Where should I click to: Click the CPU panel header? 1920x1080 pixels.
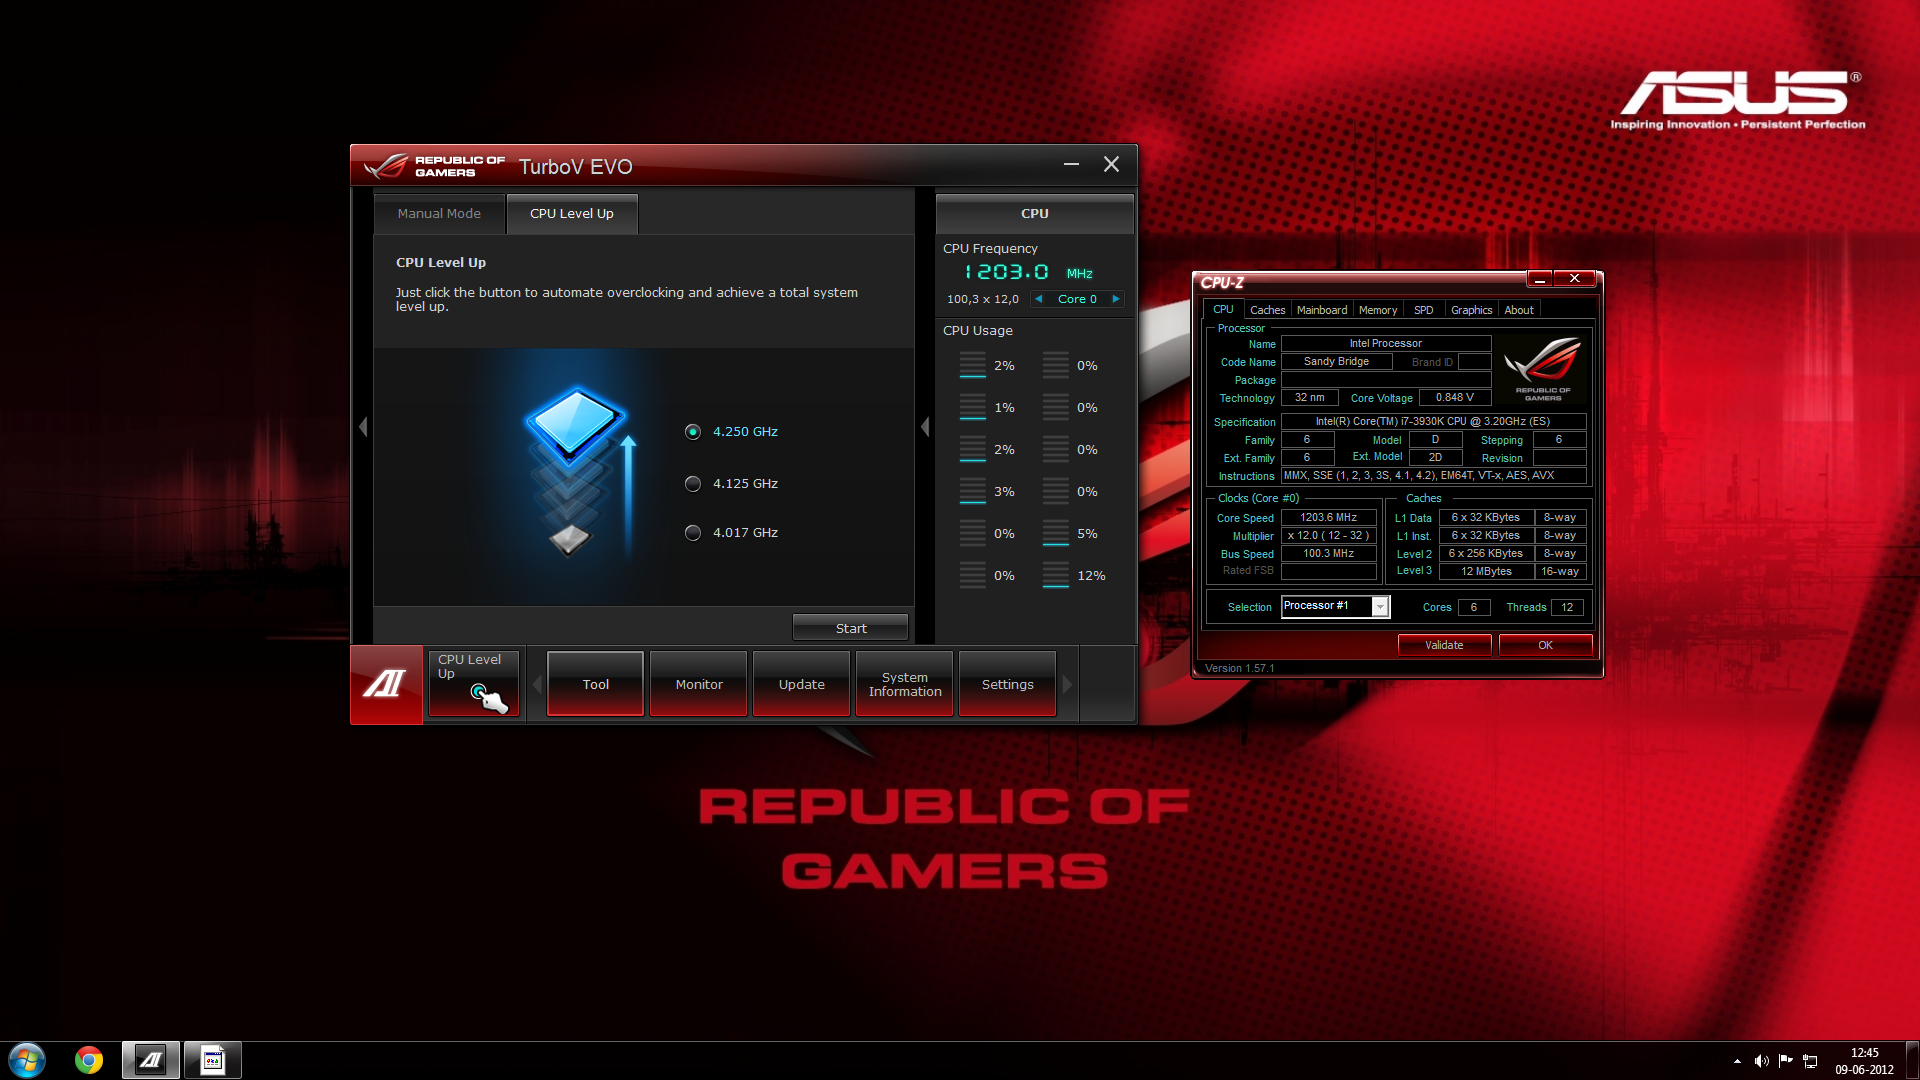tap(1035, 214)
